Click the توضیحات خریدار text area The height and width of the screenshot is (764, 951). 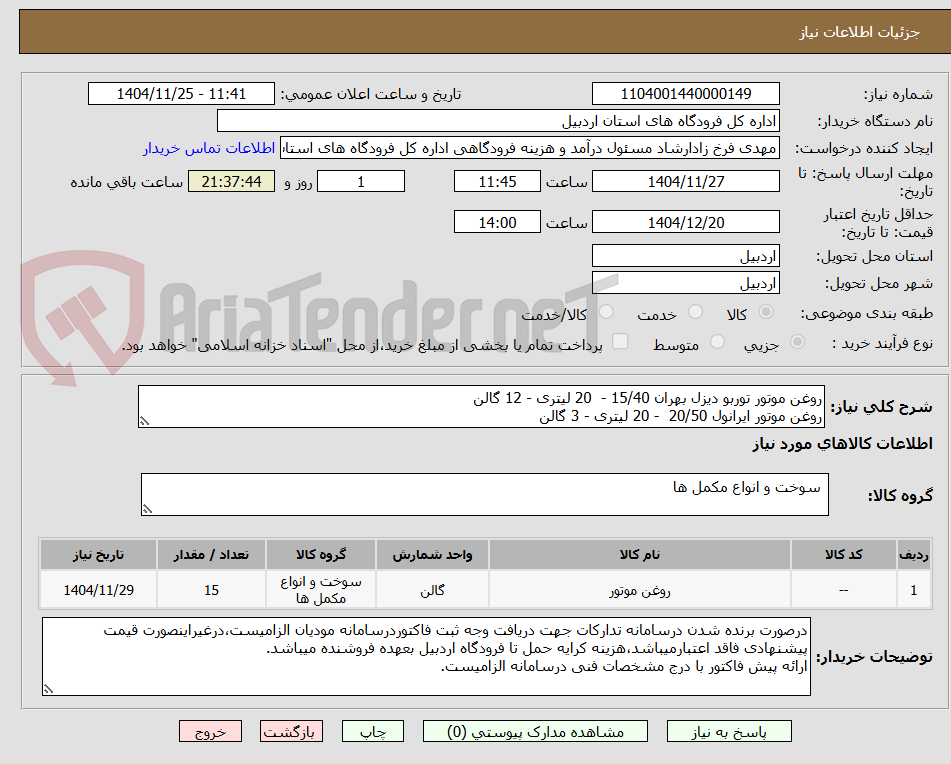(x=426, y=657)
